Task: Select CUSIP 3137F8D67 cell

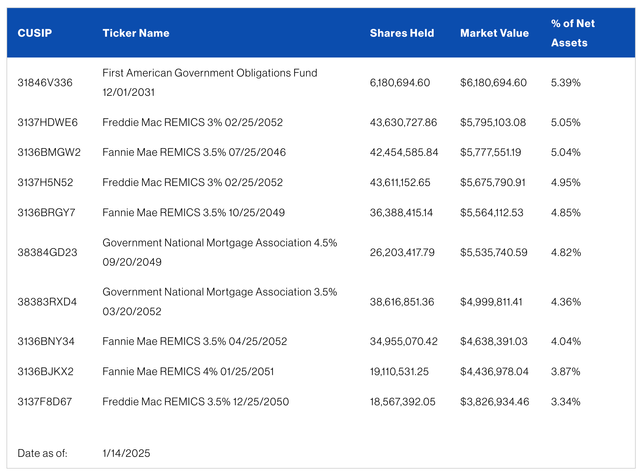Action: (x=44, y=402)
